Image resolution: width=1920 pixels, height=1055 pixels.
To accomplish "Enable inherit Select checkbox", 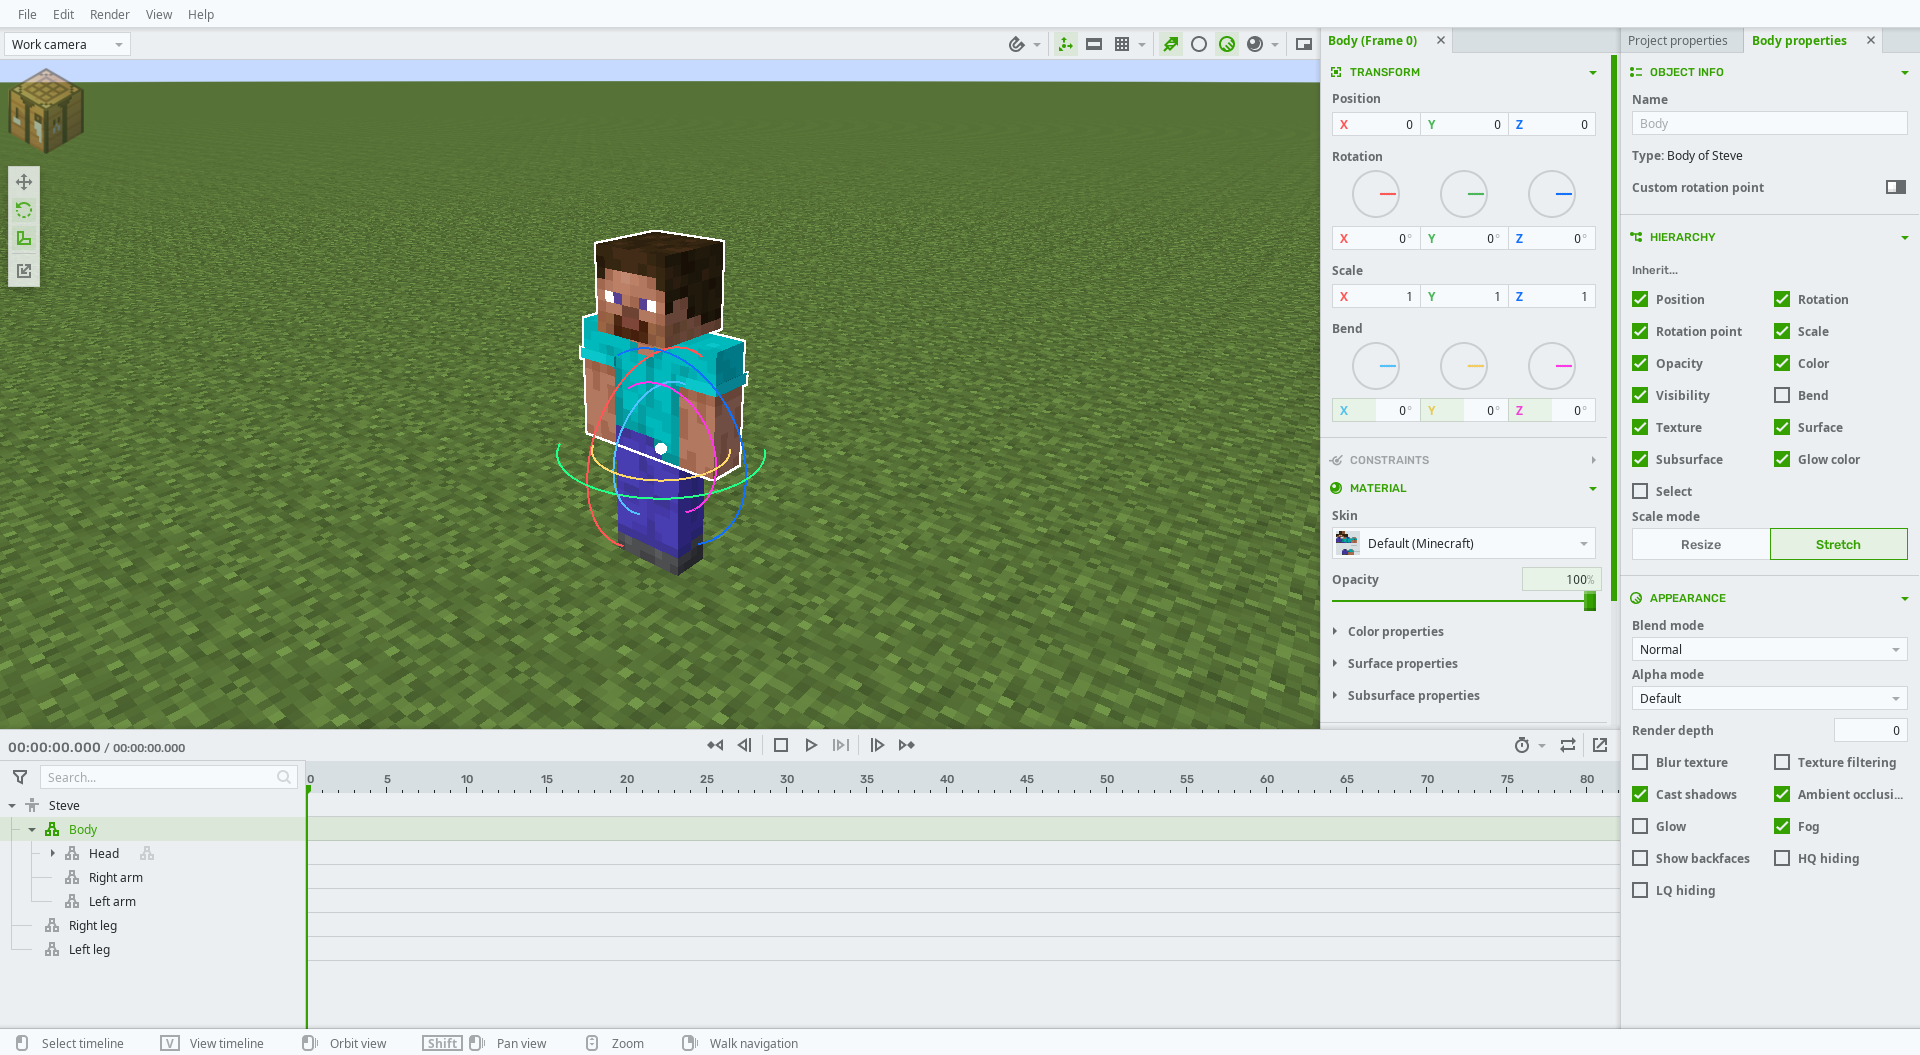I will point(1640,491).
